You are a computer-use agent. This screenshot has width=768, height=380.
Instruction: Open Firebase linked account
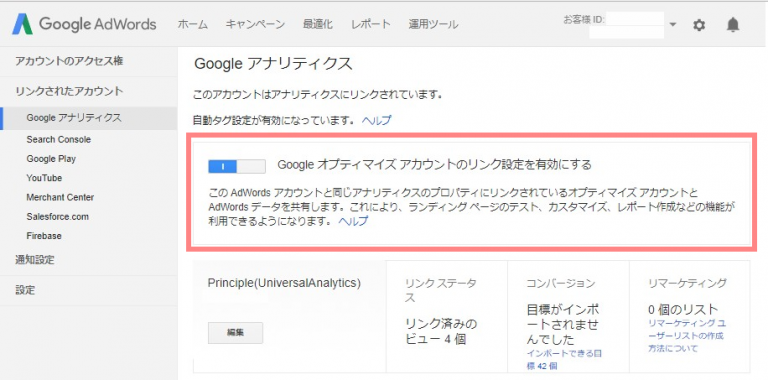[x=44, y=236]
